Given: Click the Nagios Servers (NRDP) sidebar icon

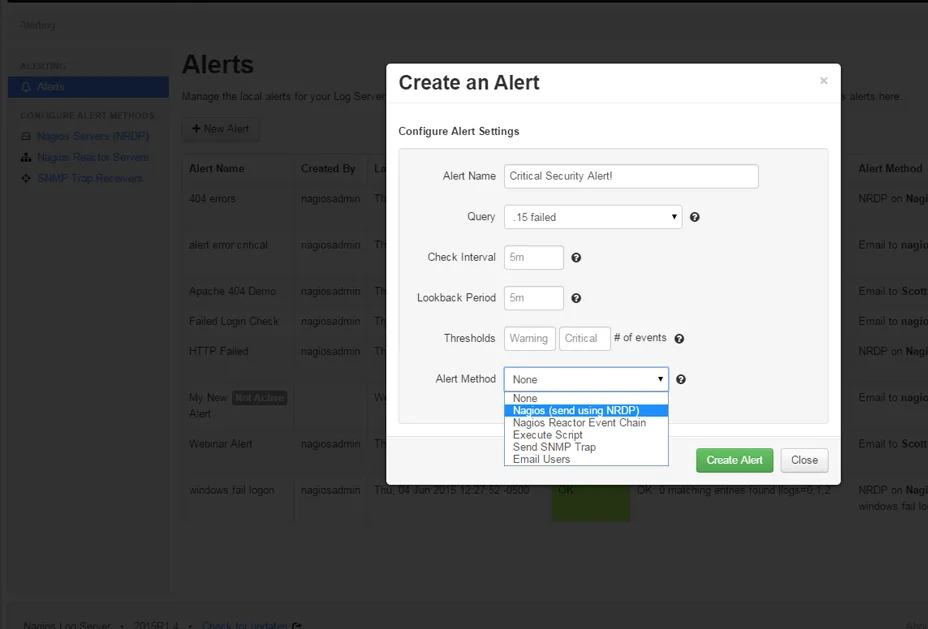Looking at the screenshot, I should pos(26,136).
